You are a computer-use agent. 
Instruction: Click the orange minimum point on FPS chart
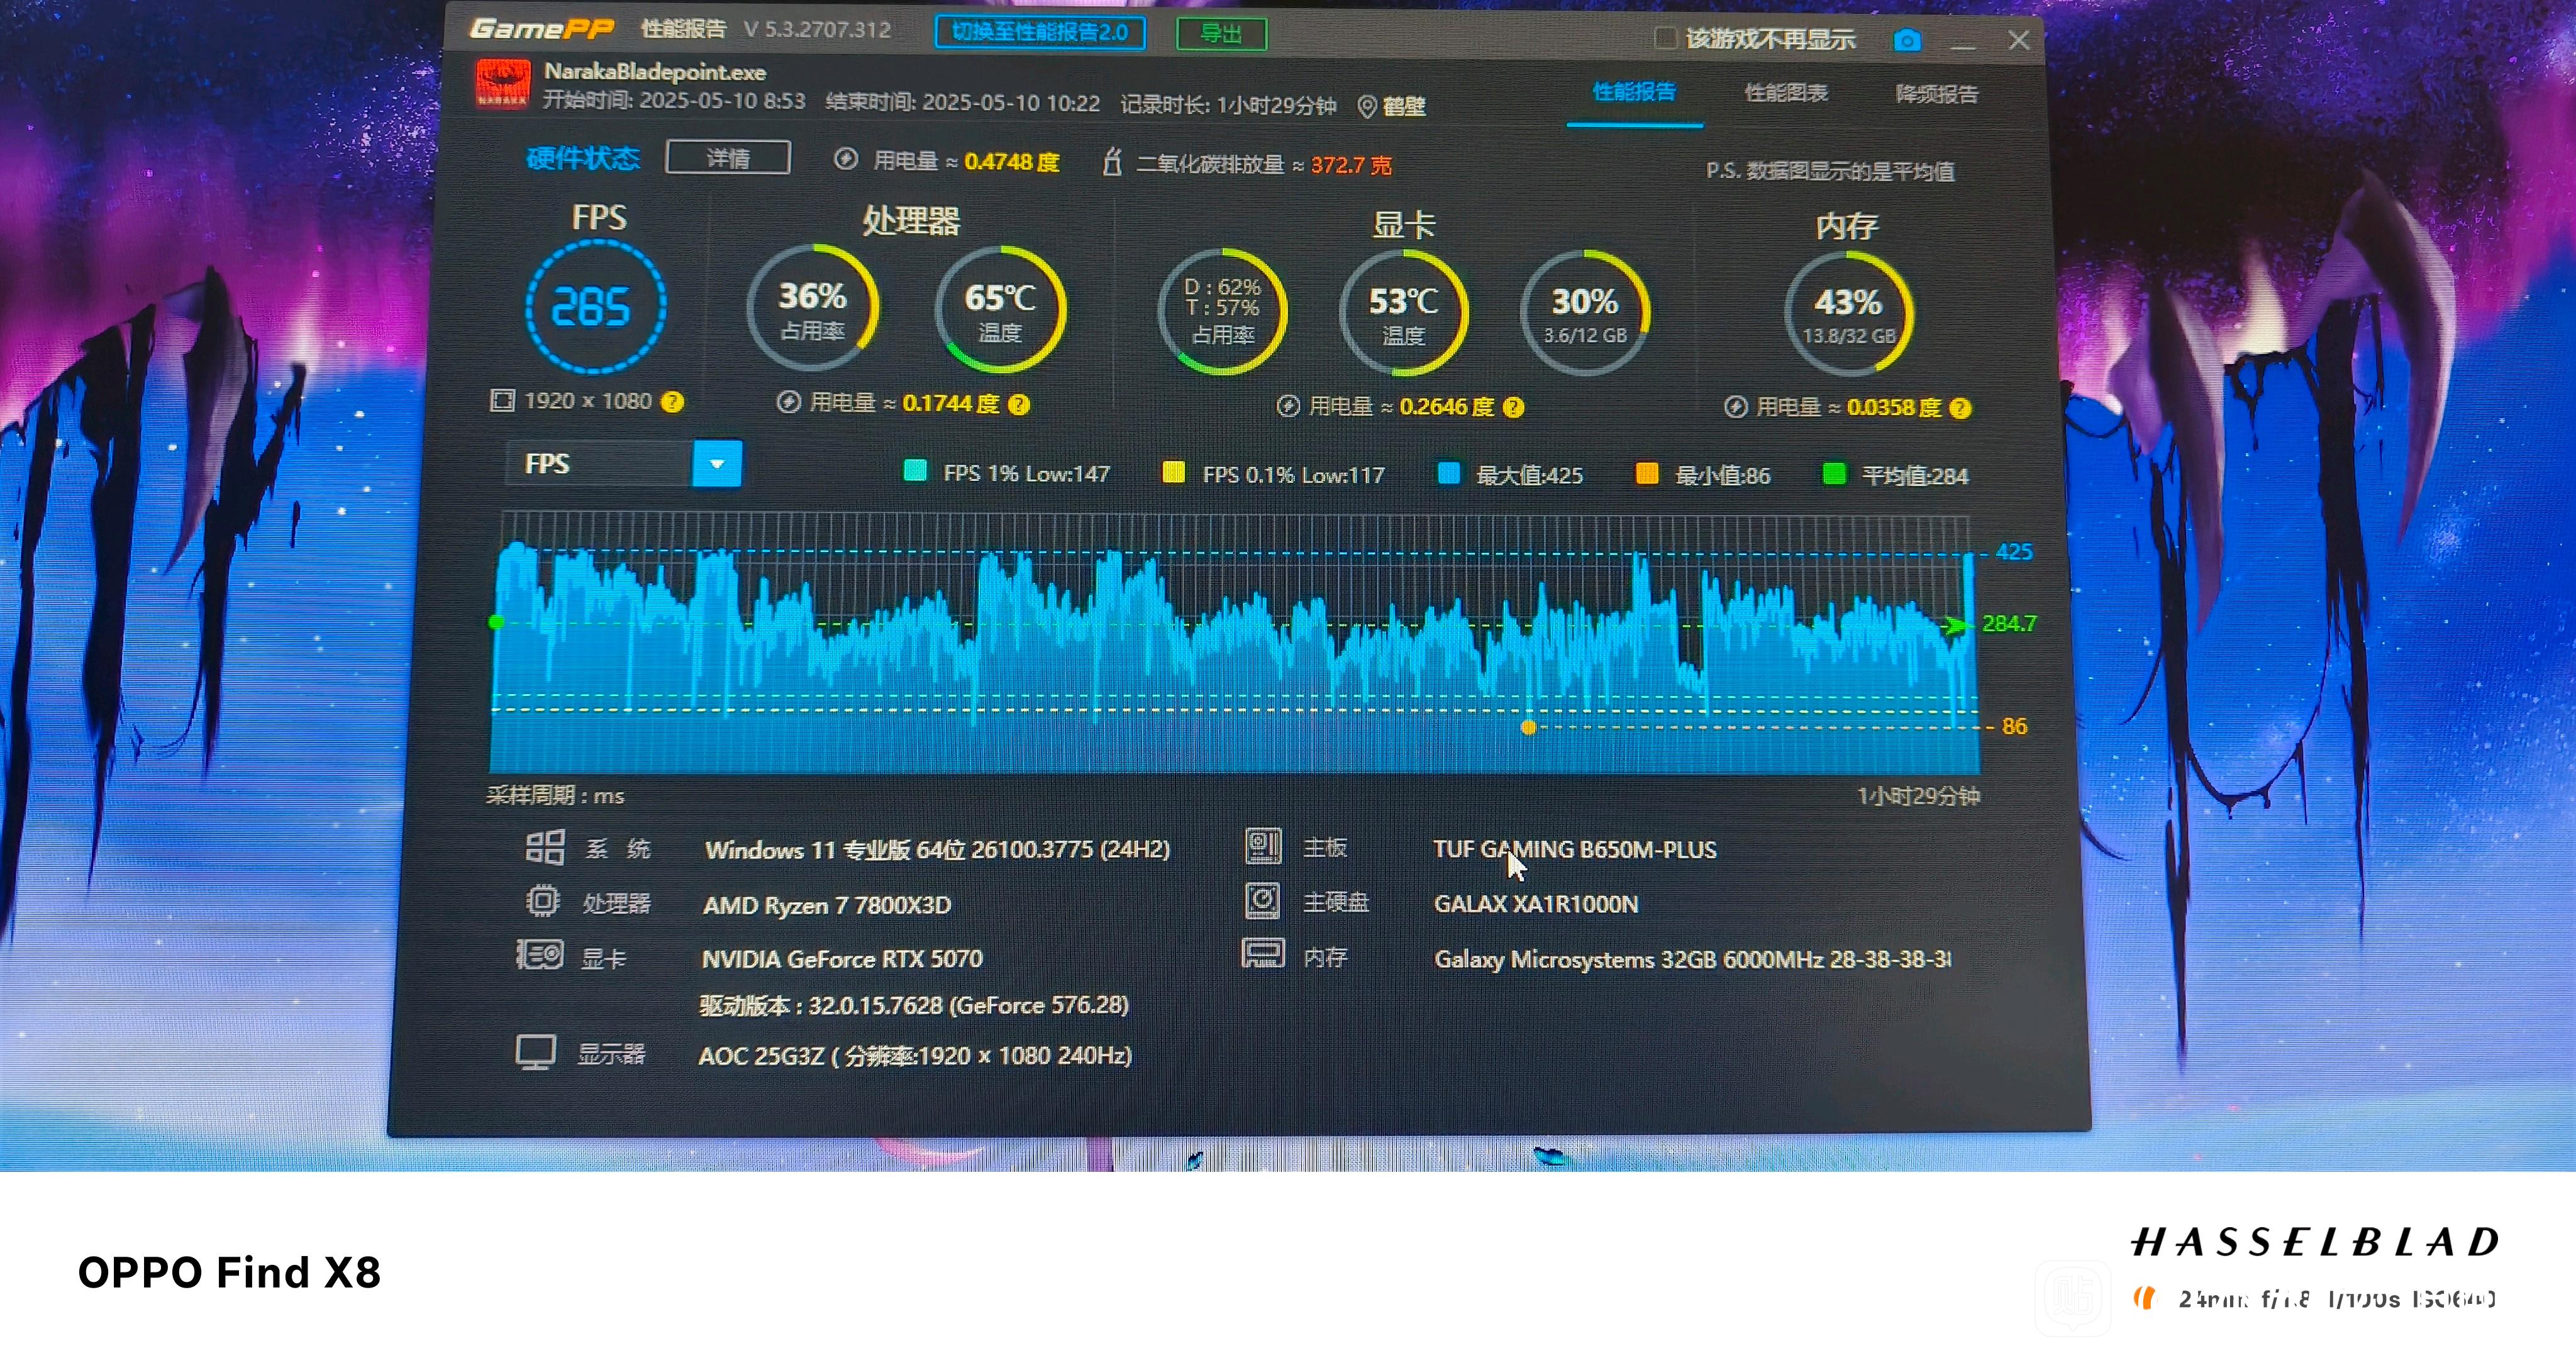coord(1528,727)
